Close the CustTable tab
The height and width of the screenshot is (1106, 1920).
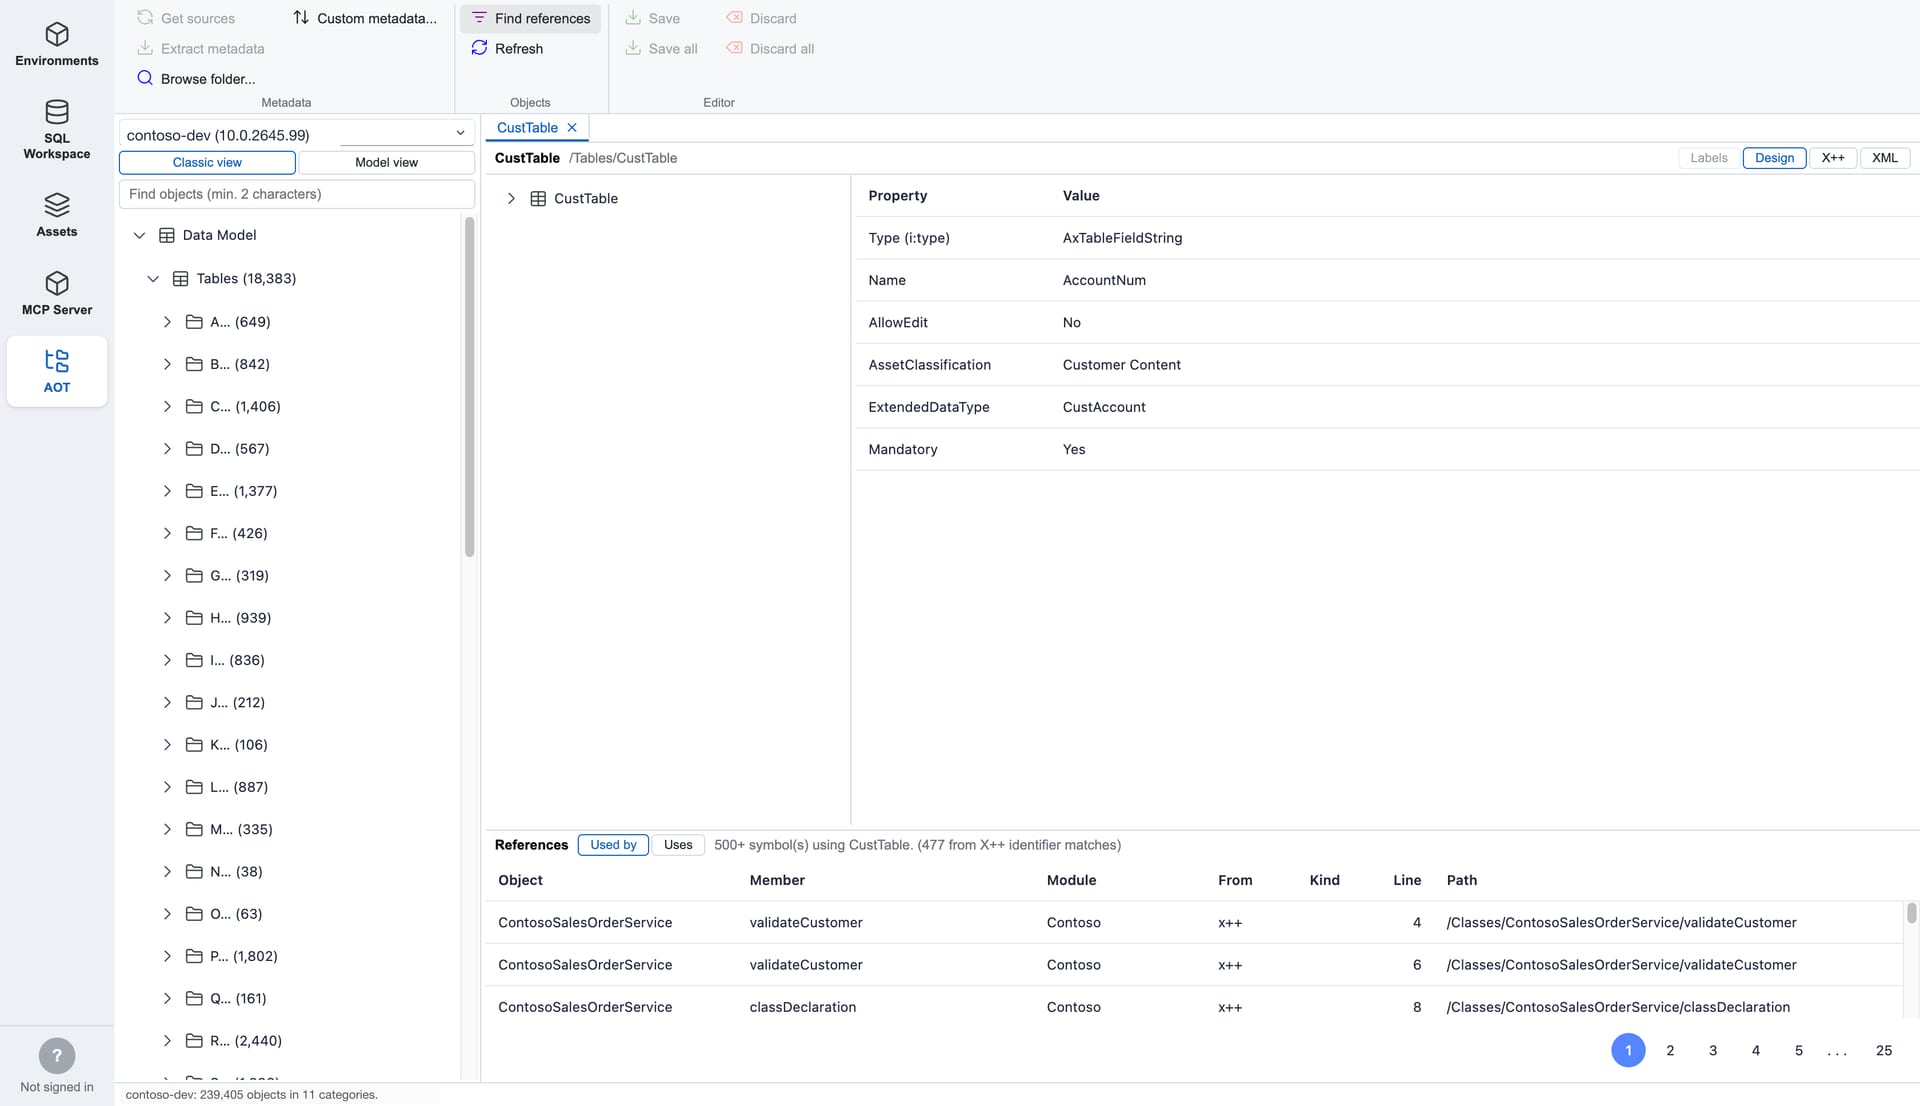(x=572, y=128)
